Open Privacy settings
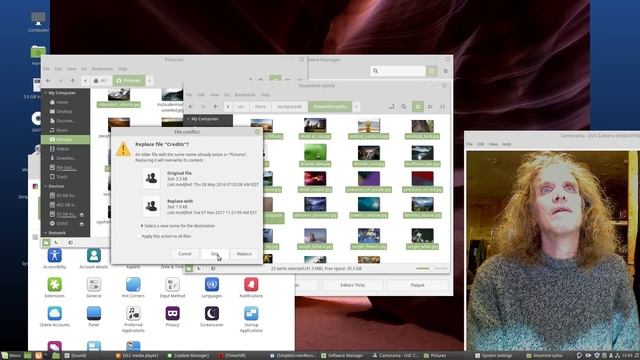Image resolution: width=640 pixels, height=360 pixels. point(172,317)
